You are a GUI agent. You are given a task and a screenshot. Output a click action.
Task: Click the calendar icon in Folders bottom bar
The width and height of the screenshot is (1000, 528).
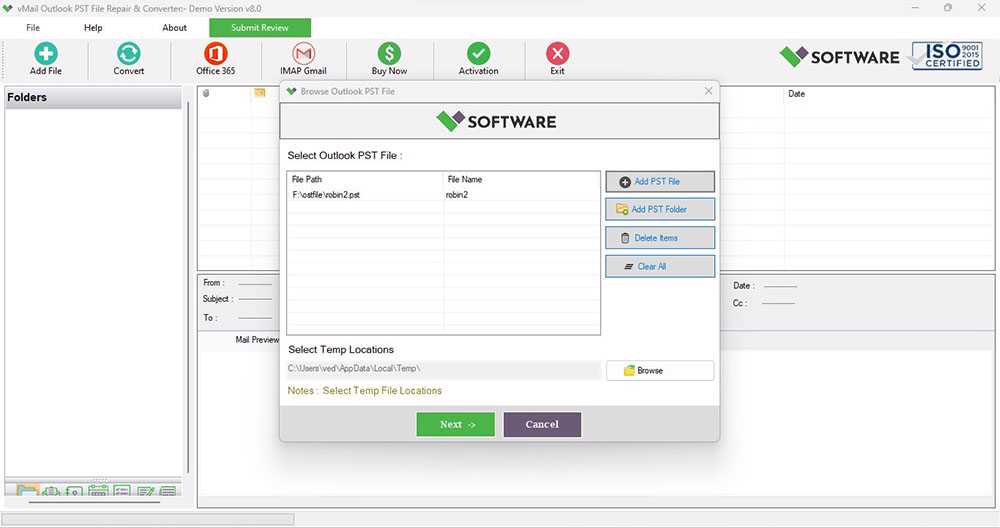[98, 491]
